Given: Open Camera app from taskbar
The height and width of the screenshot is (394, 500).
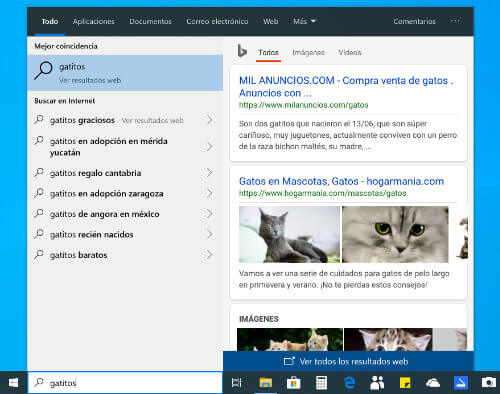Looking at the screenshot, I should pos(489,383).
